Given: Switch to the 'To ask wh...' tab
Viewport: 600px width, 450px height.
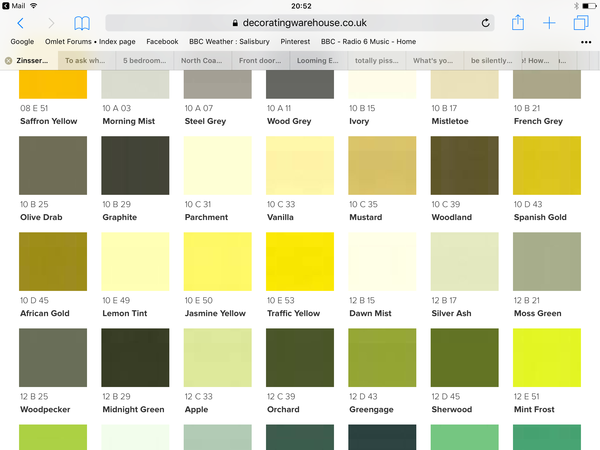Looking at the screenshot, I should click(87, 60).
